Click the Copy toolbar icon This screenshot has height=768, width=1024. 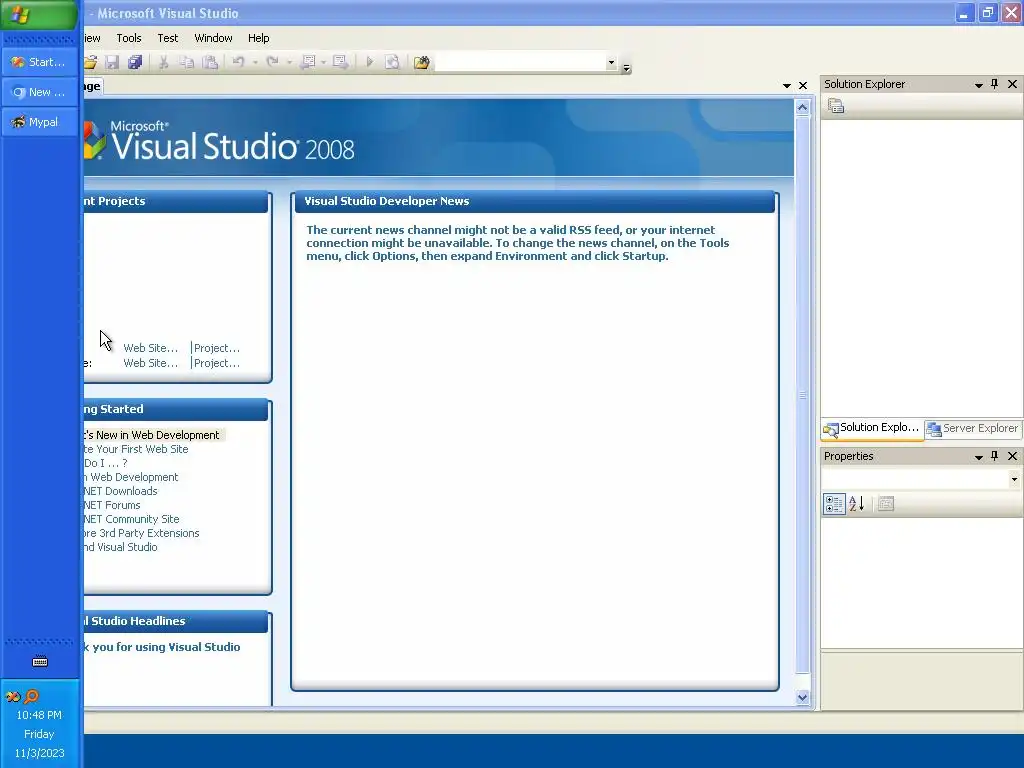tap(187, 62)
